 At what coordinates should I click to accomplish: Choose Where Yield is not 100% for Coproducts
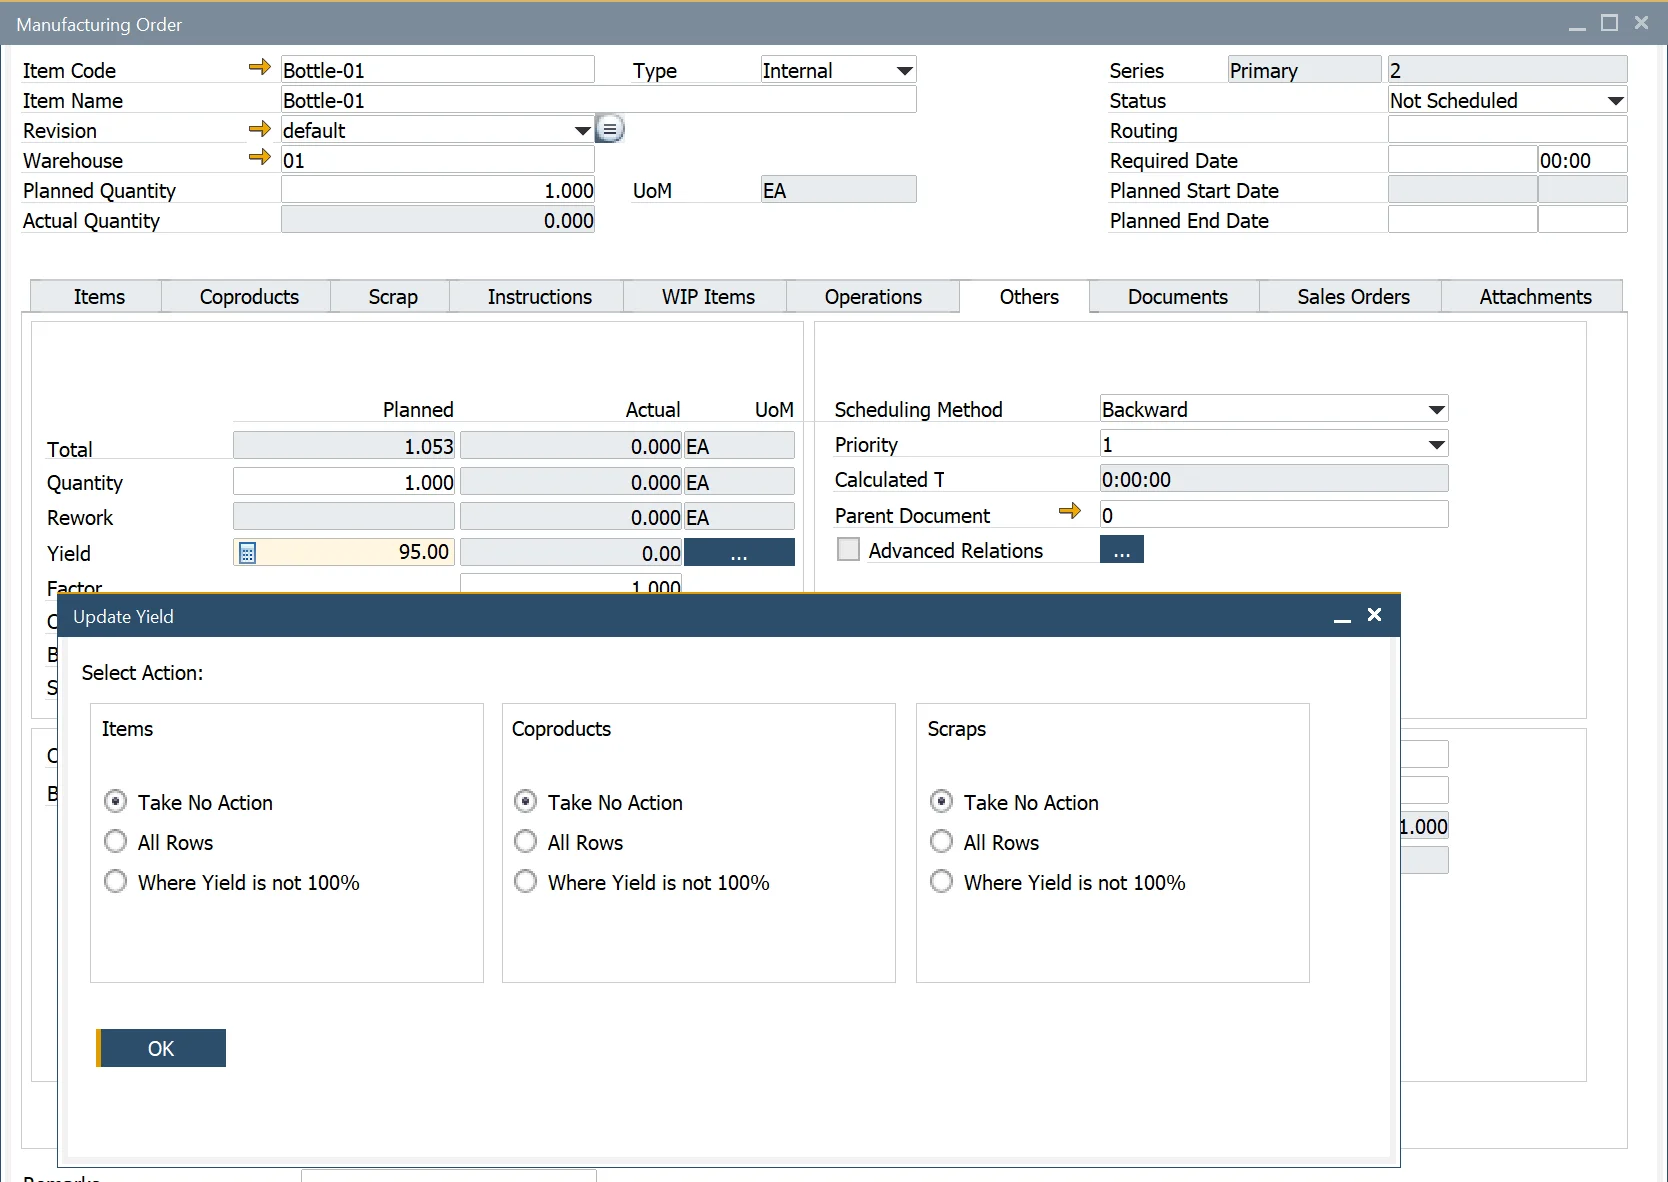[x=526, y=882]
